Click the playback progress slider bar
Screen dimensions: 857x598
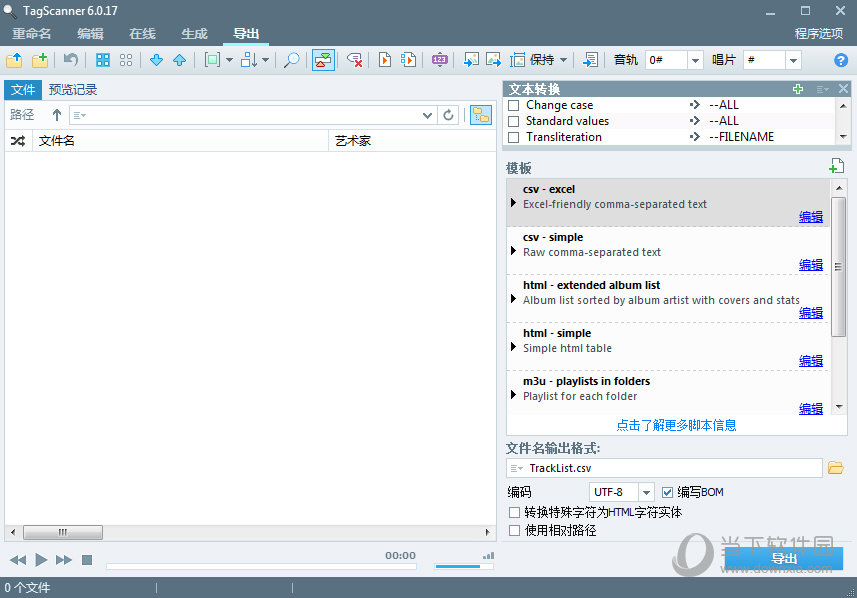(x=260, y=567)
